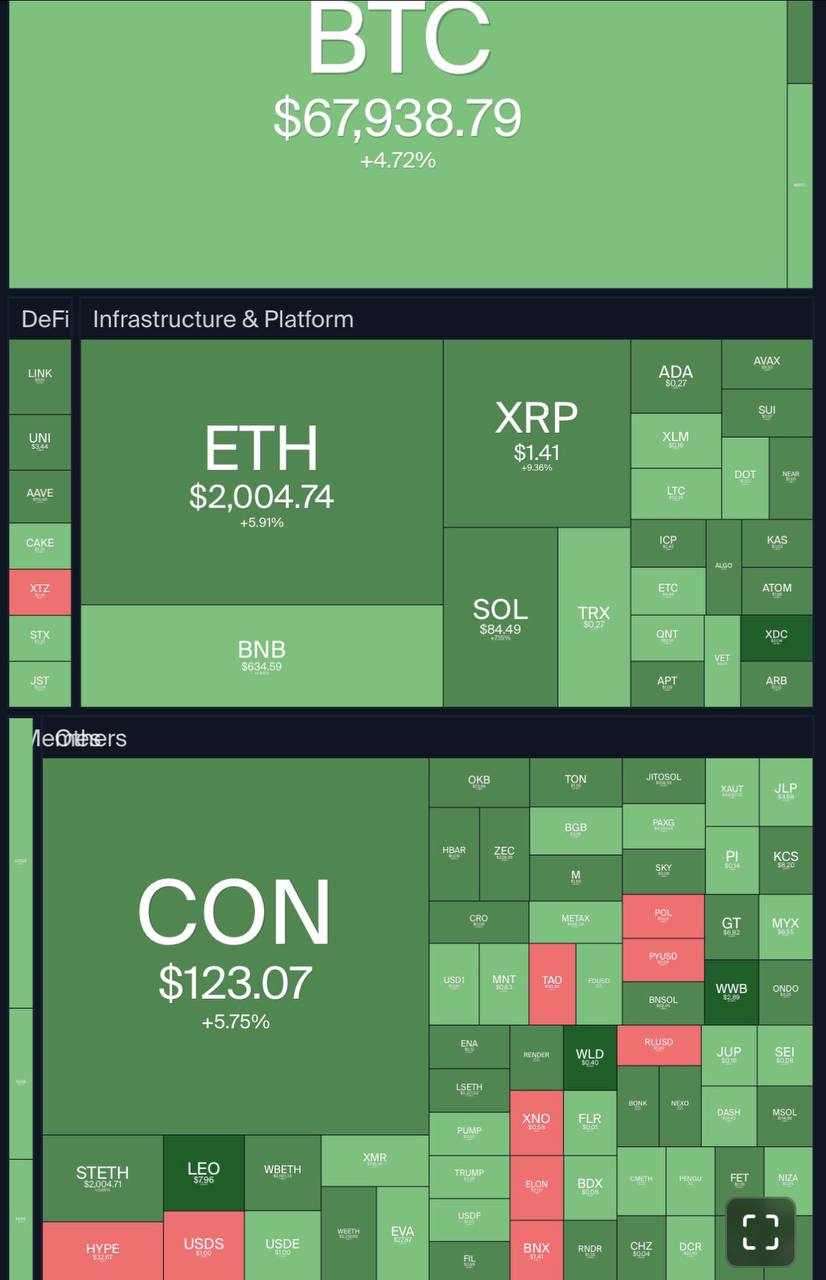Open the red TAO tile
826x1280 pixels.
point(552,983)
